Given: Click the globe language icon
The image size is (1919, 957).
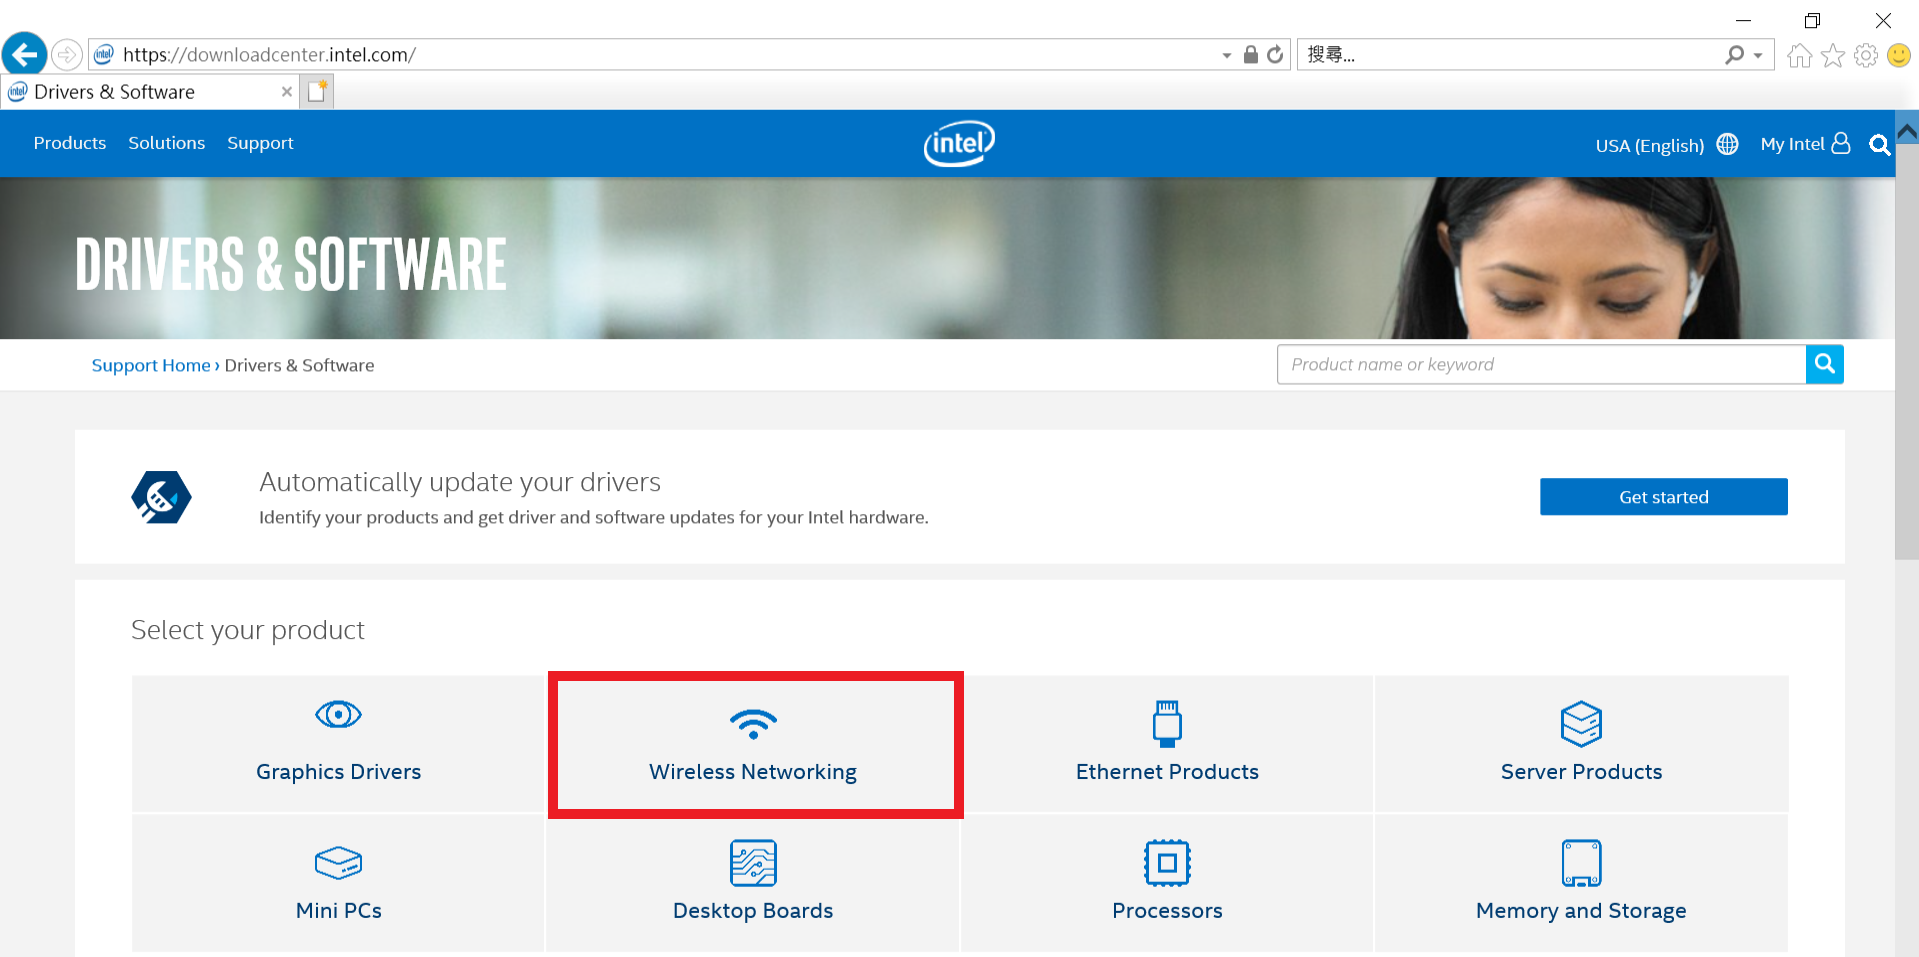Looking at the screenshot, I should click(1727, 144).
